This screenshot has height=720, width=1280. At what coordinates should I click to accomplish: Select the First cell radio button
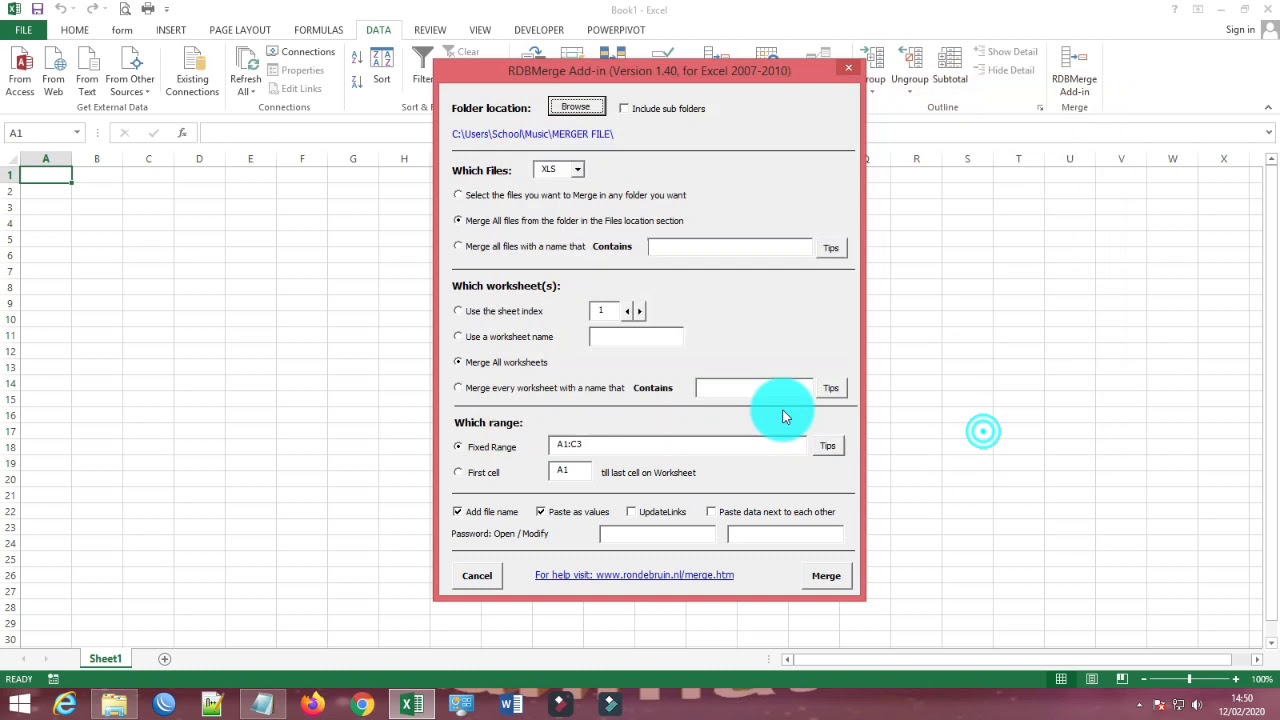click(458, 472)
